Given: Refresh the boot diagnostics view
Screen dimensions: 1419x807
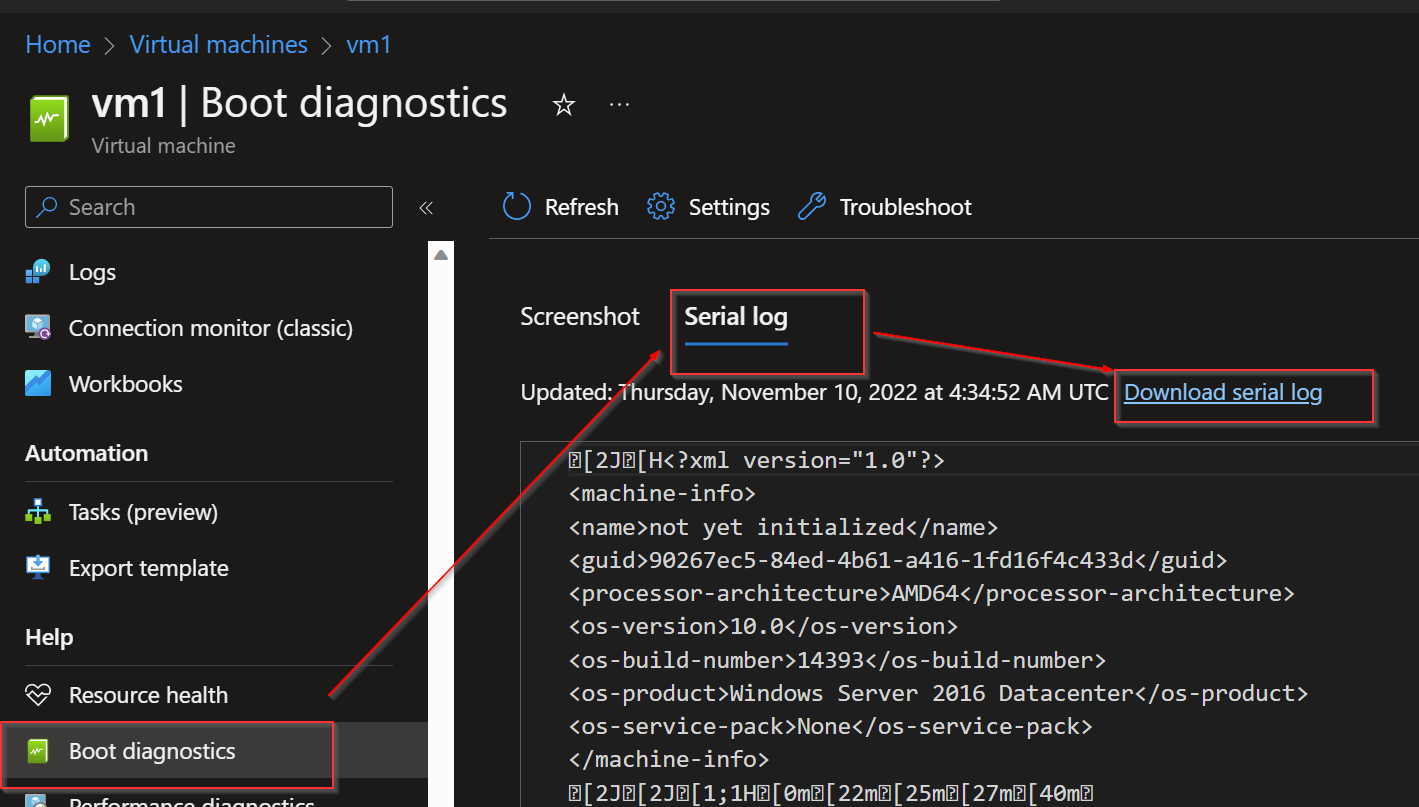Looking at the screenshot, I should [559, 207].
